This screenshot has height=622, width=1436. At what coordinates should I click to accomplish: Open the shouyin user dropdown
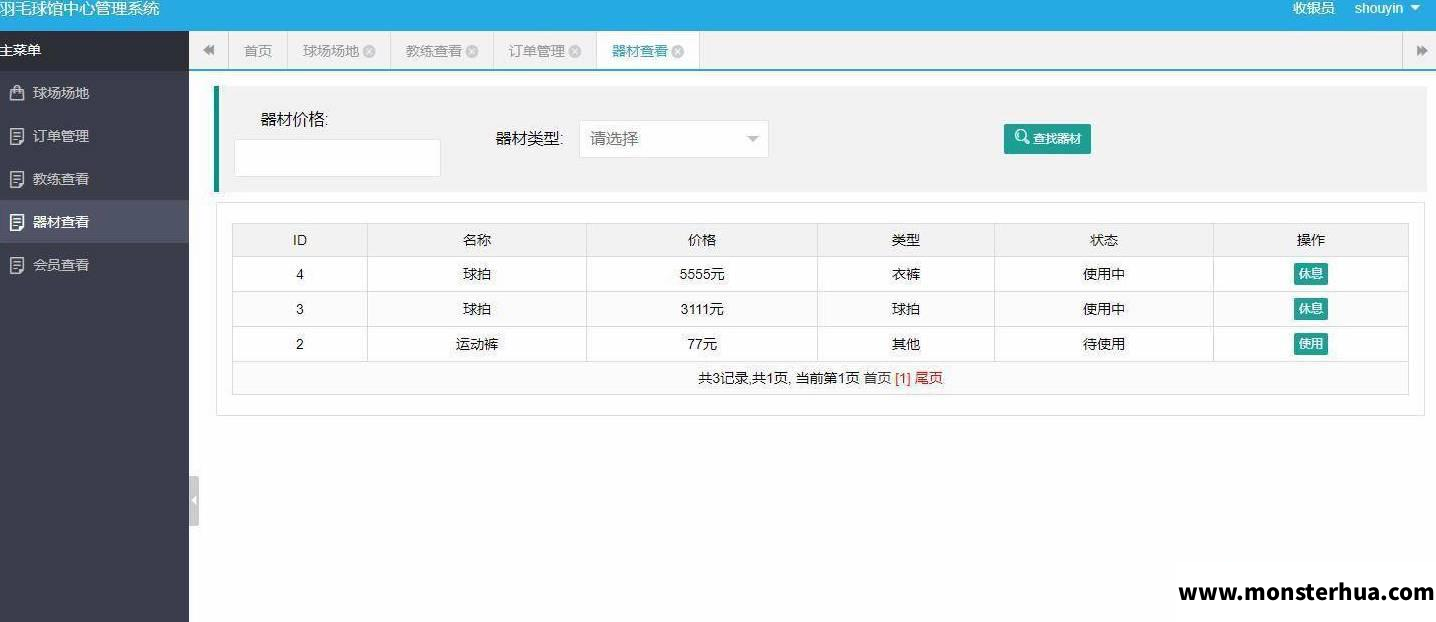coord(1387,8)
